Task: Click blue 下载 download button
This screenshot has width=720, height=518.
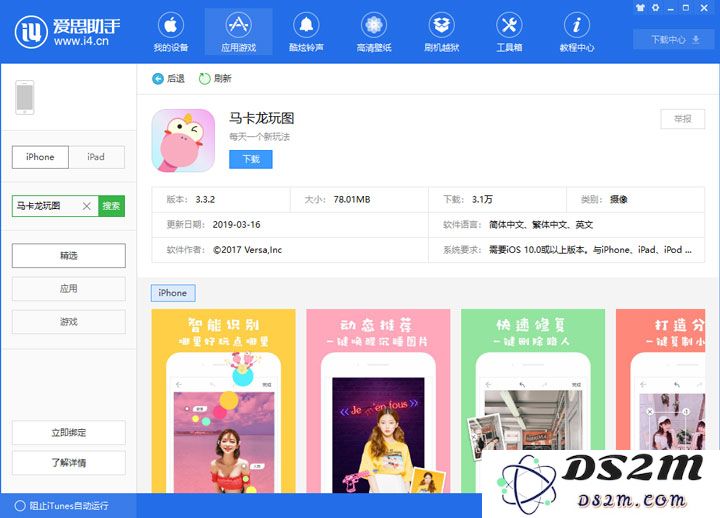Action: tap(251, 159)
